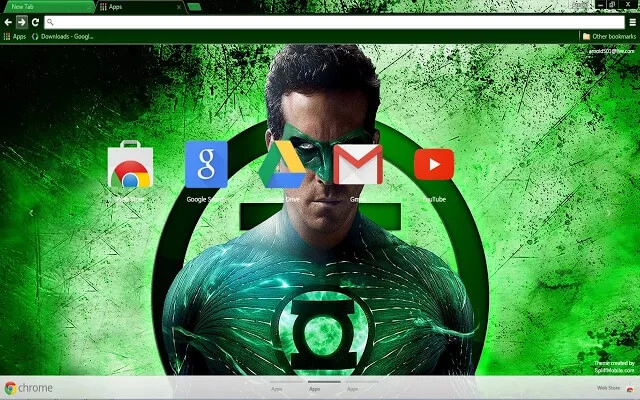Open the Downloads - Googl... bookmark
Image resolution: width=640 pixels, height=400 pixels.
[62, 36]
